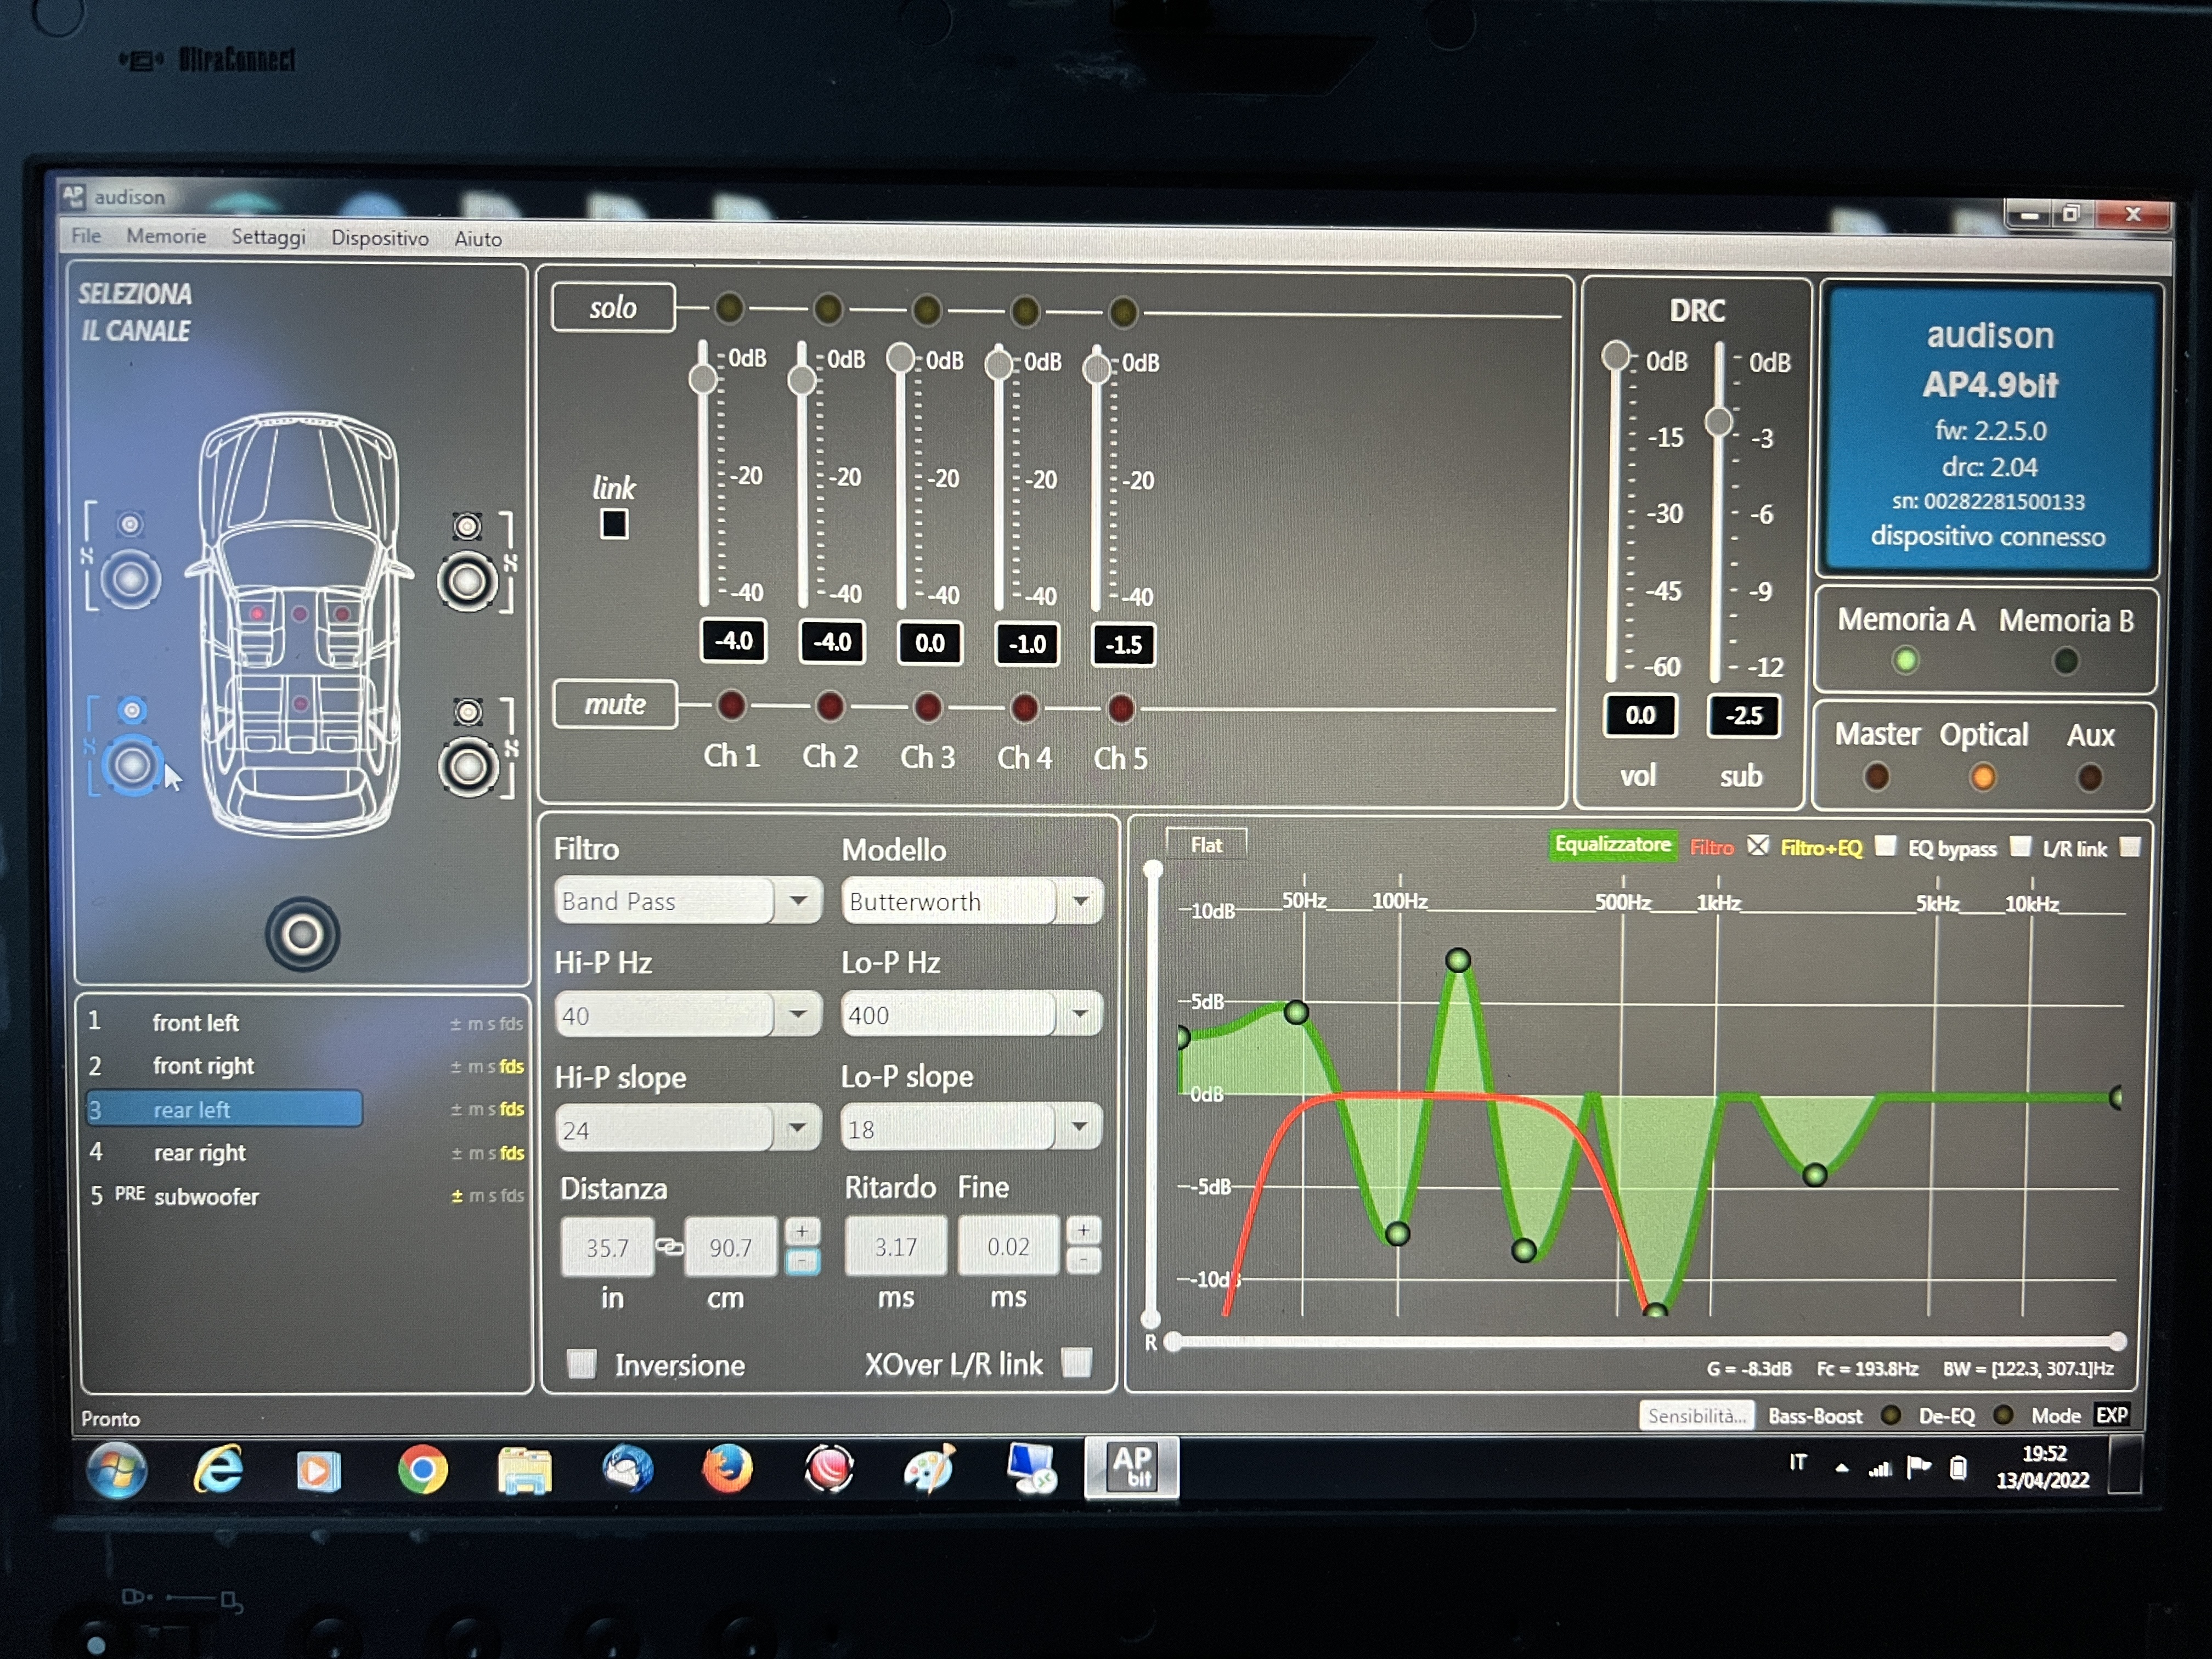Toggle solo for Ch 5
The width and height of the screenshot is (2212, 1659).
pos(1123,312)
